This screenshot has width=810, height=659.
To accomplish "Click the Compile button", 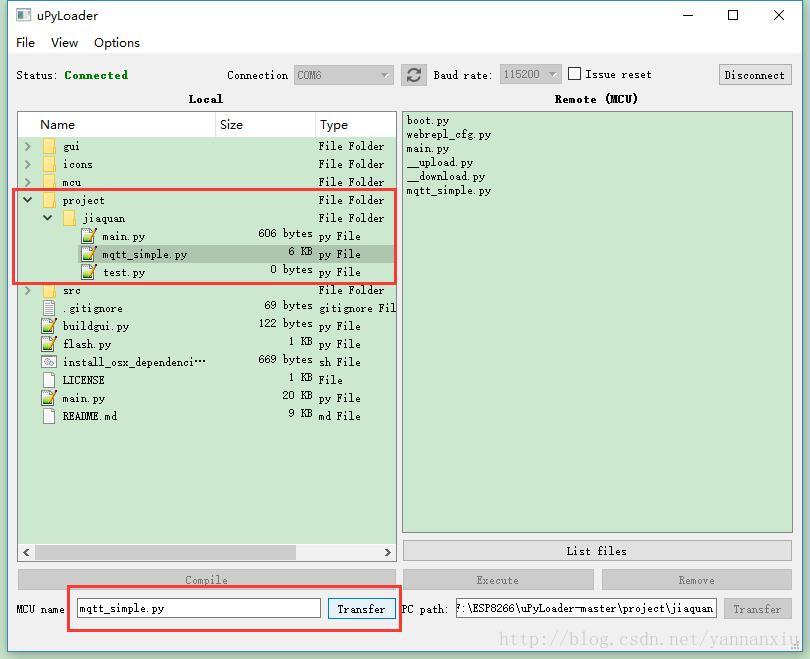I will 207,580.
